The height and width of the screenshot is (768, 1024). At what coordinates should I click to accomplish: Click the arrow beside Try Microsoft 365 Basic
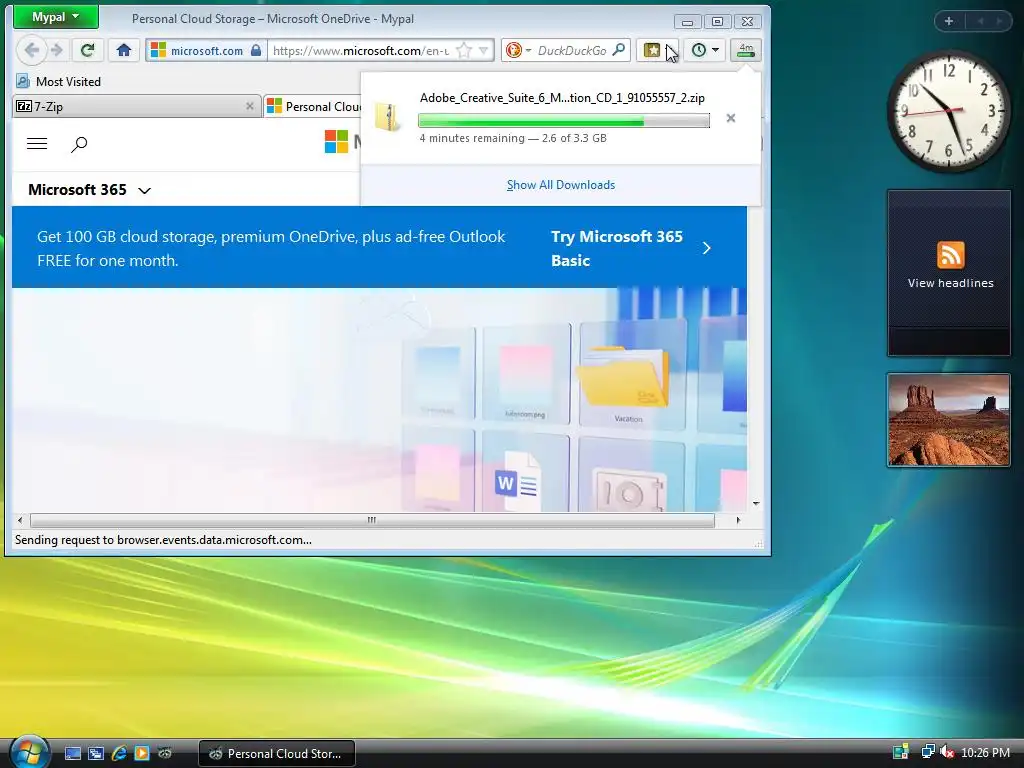pos(707,248)
